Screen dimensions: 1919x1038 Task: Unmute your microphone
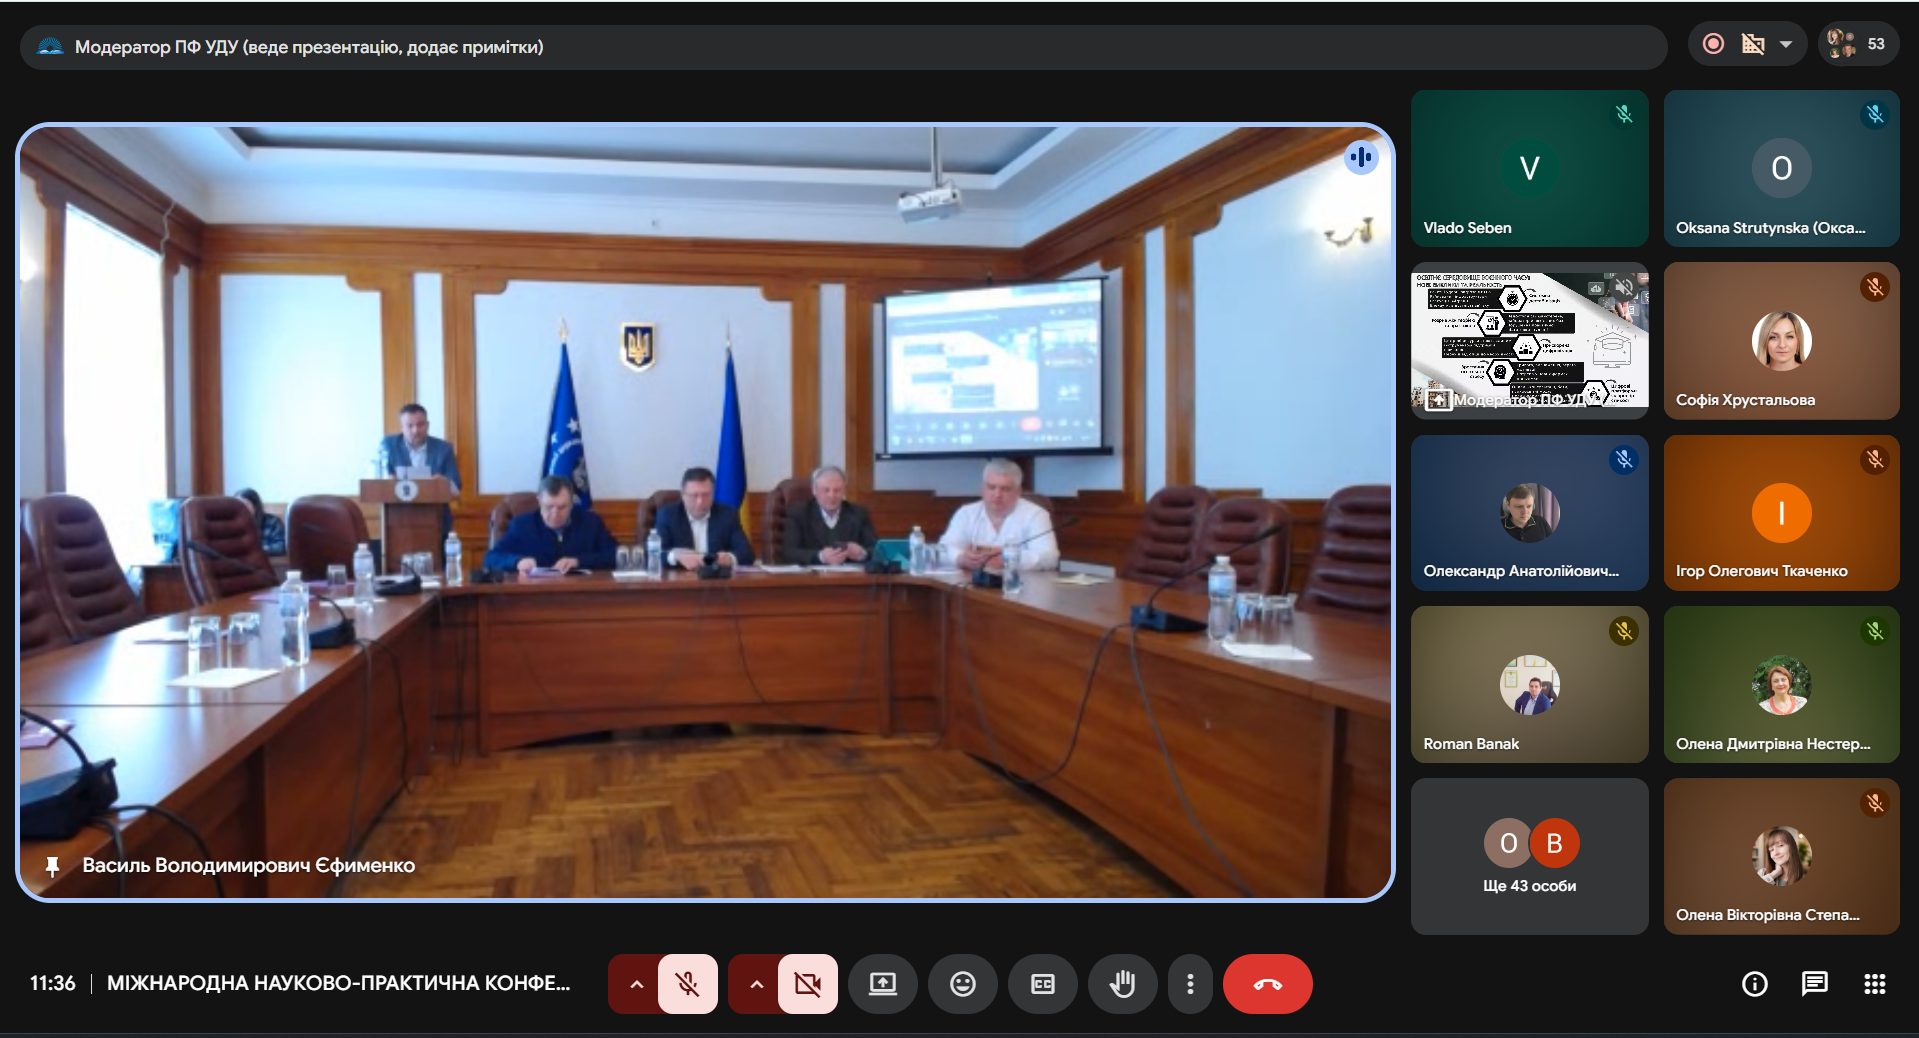tap(688, 984)
